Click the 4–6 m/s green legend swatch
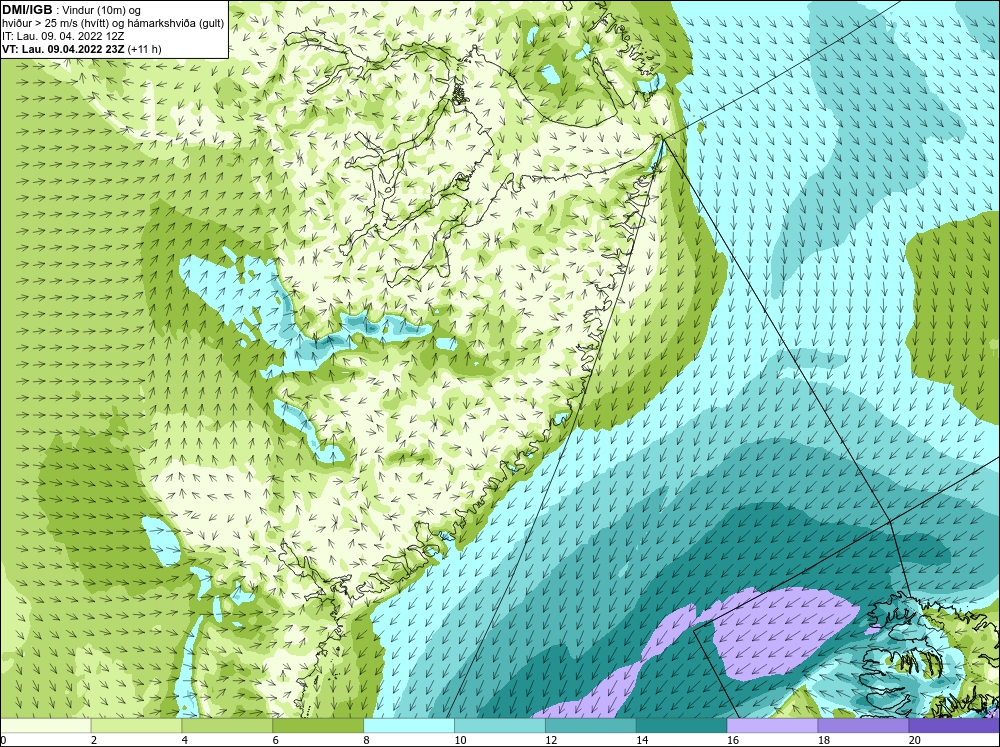Viewport: 1000px width, 747px height. tap(227, 725)
